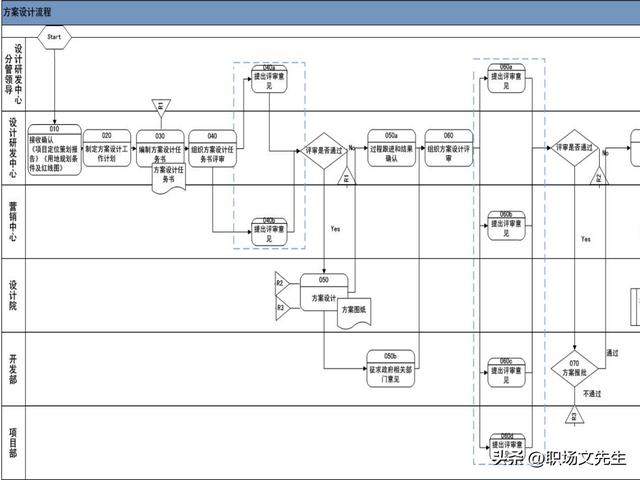Select the R2 triangle beside the diamond above 070
640x480 pixels.
click(599, 176)
